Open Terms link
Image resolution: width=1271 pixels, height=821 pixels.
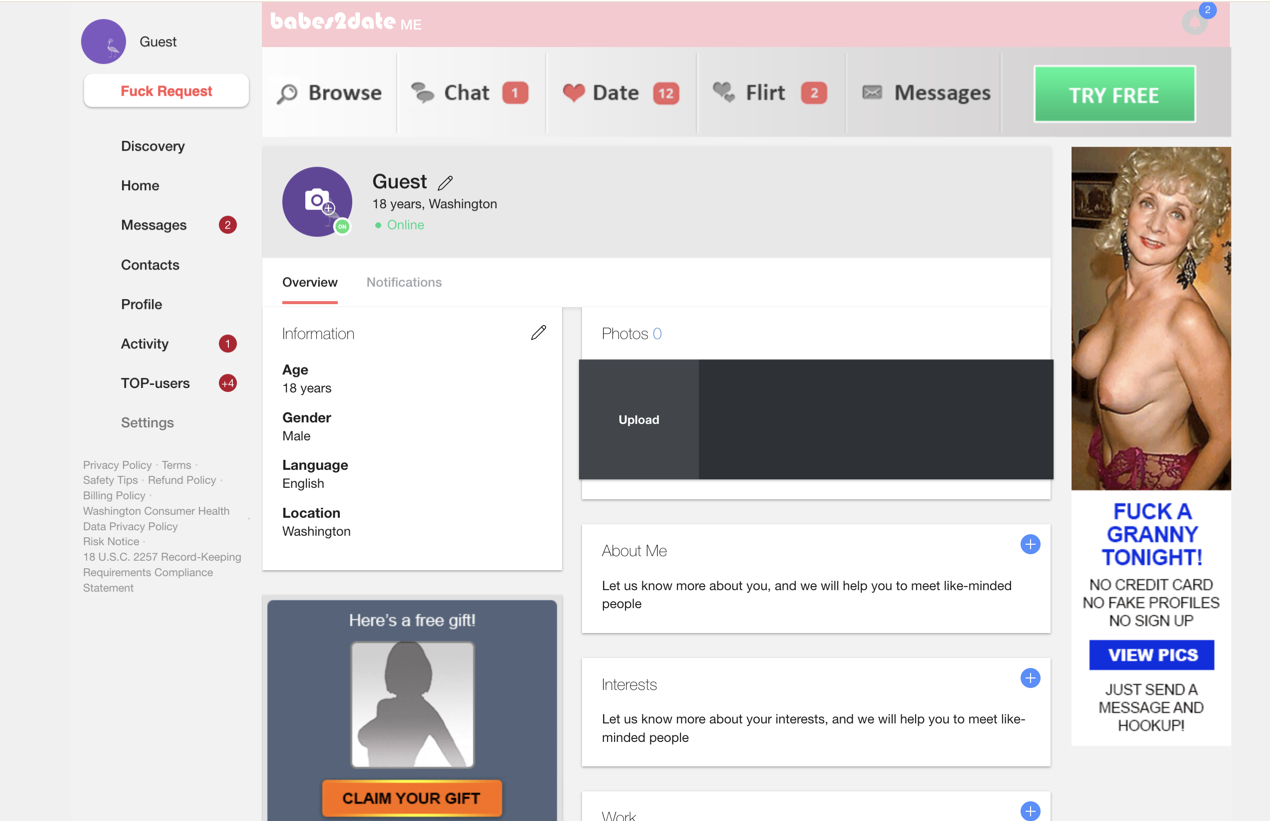[176, 465]
